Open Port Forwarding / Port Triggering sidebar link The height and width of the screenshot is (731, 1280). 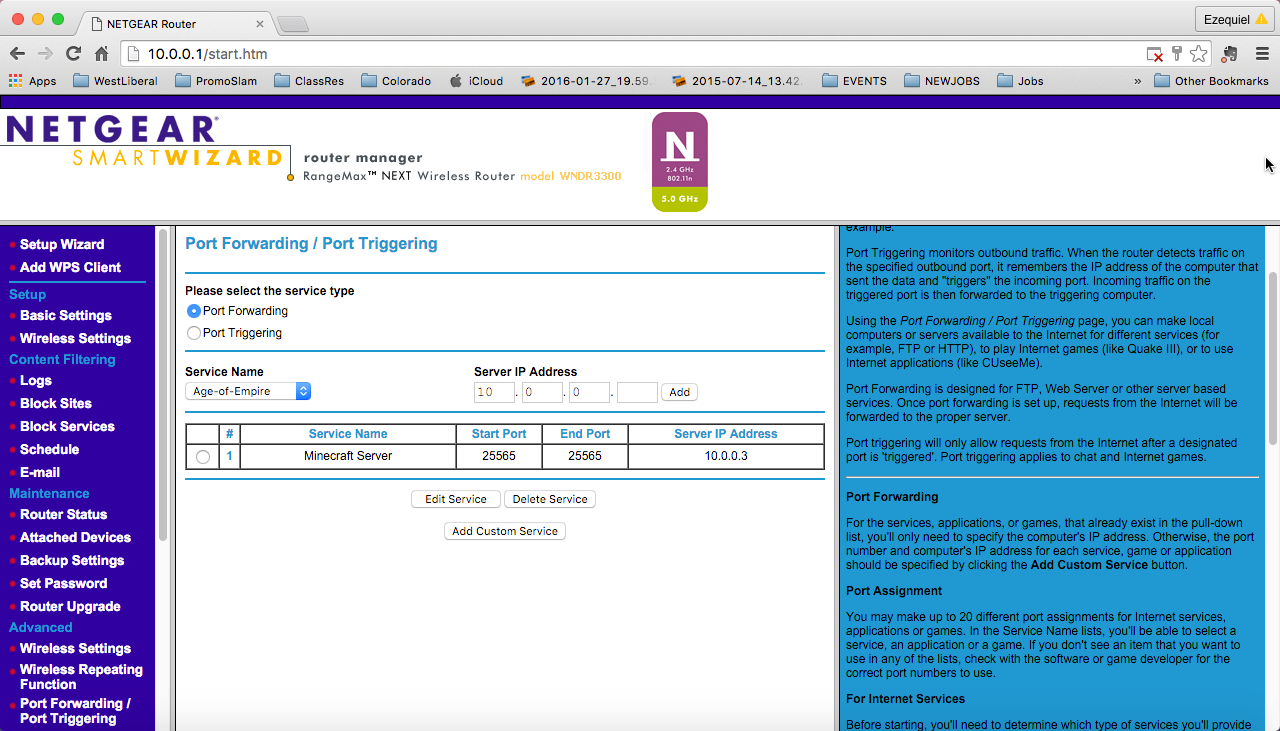coord(75,711)
